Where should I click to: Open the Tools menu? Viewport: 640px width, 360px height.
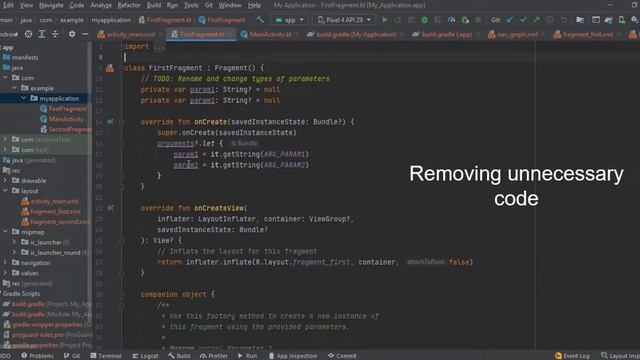point(191,5)
